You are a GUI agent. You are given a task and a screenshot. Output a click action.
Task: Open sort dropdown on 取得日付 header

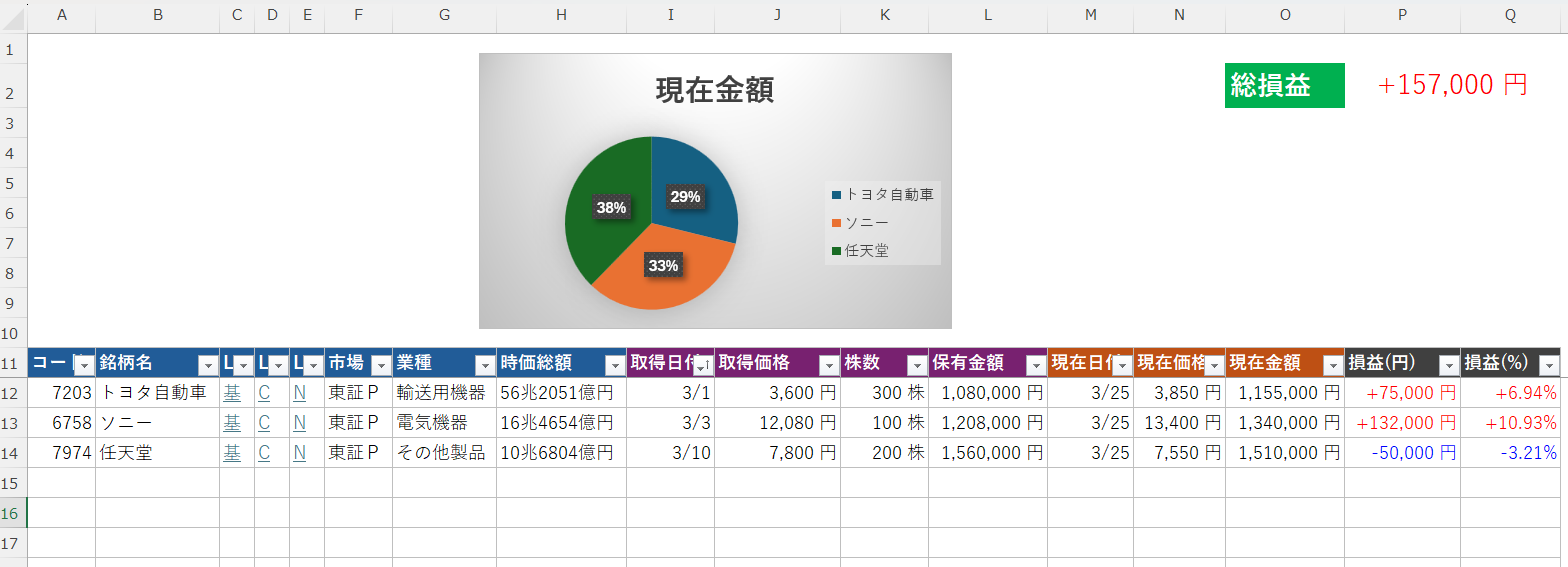coord(703,365)
